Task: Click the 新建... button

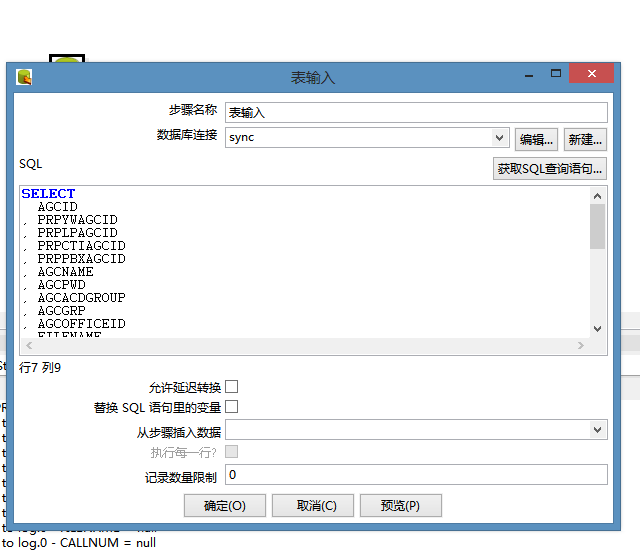Action: (x=585, y=140)
